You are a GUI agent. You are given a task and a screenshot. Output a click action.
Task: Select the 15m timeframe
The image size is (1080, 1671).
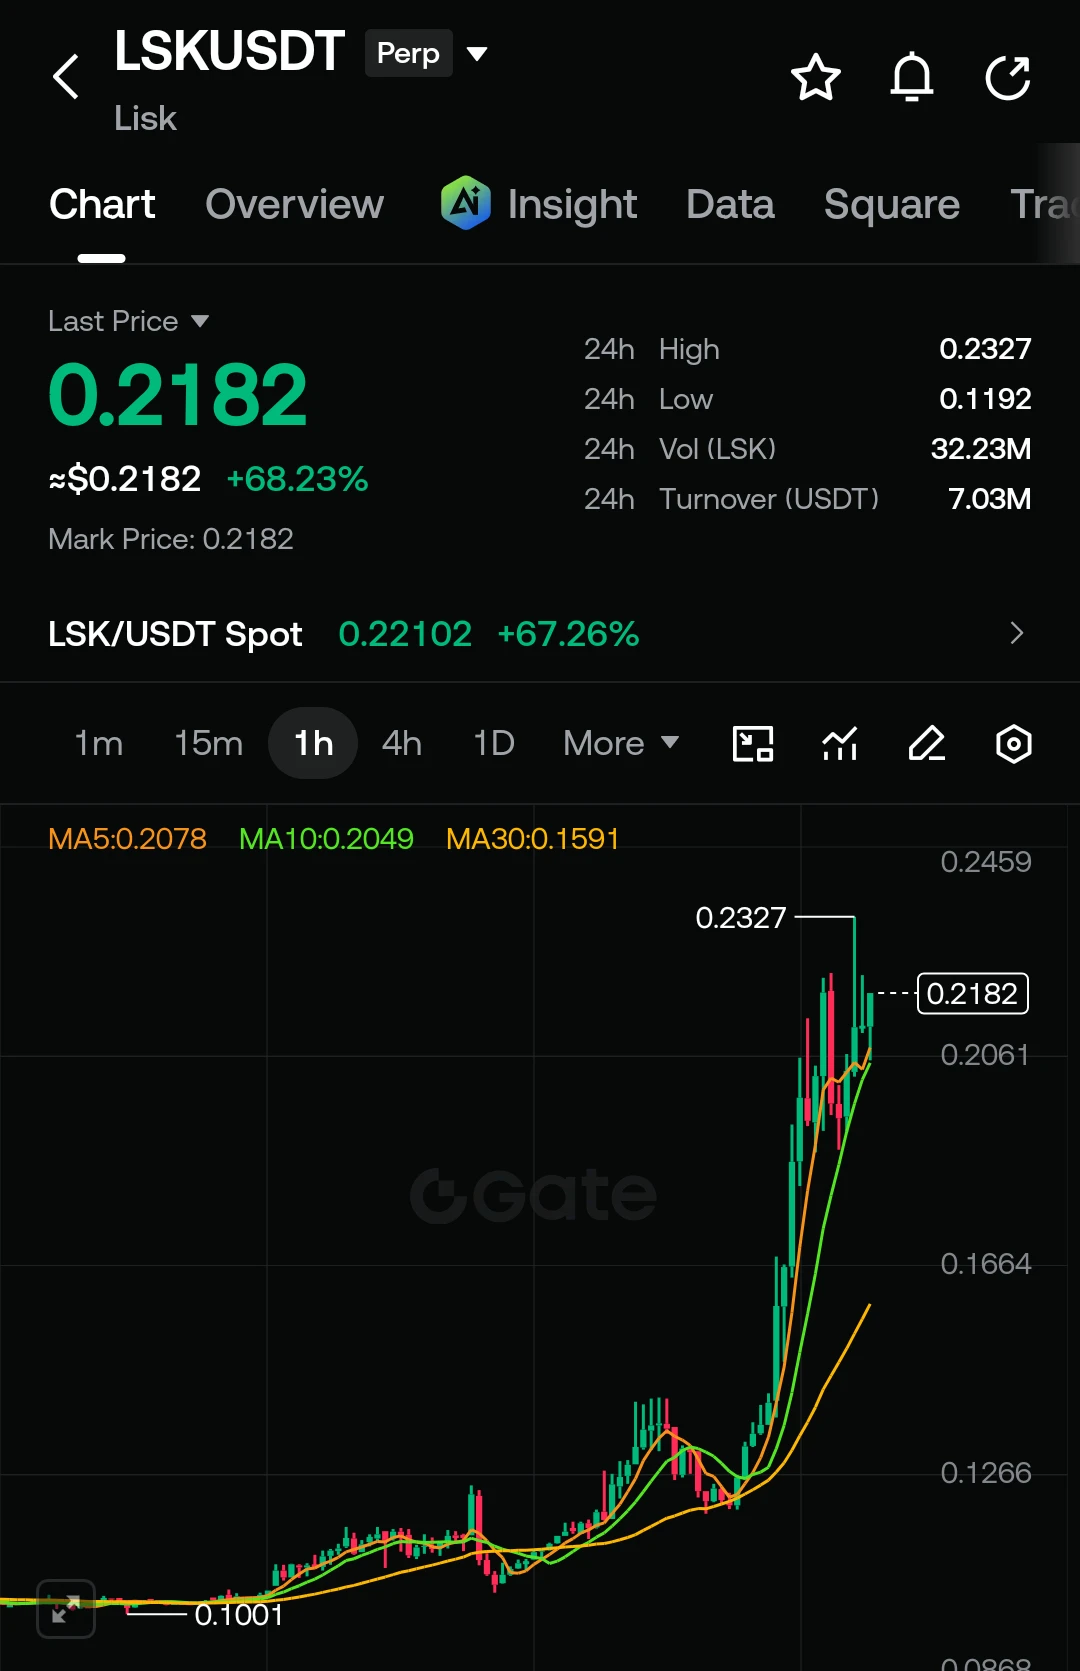click(x=208, y=743)
